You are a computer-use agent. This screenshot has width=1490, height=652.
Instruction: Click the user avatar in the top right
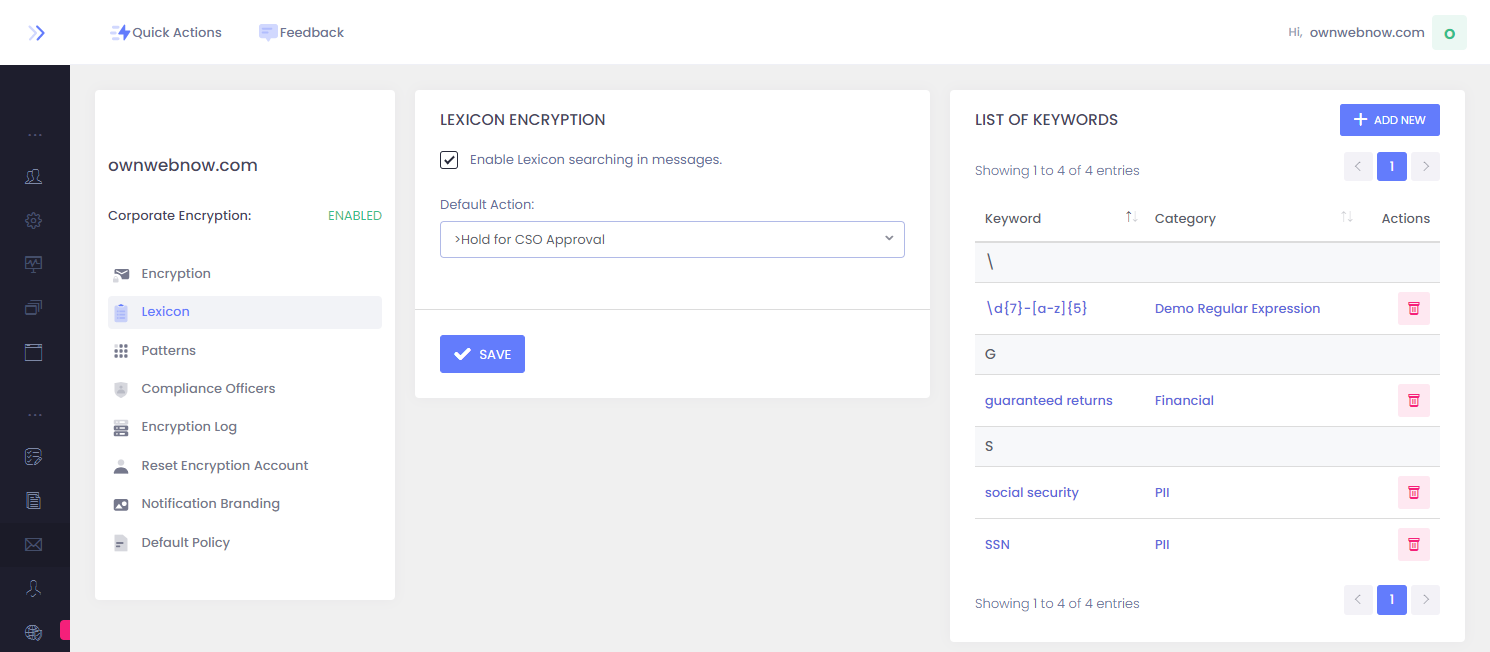1449,33
